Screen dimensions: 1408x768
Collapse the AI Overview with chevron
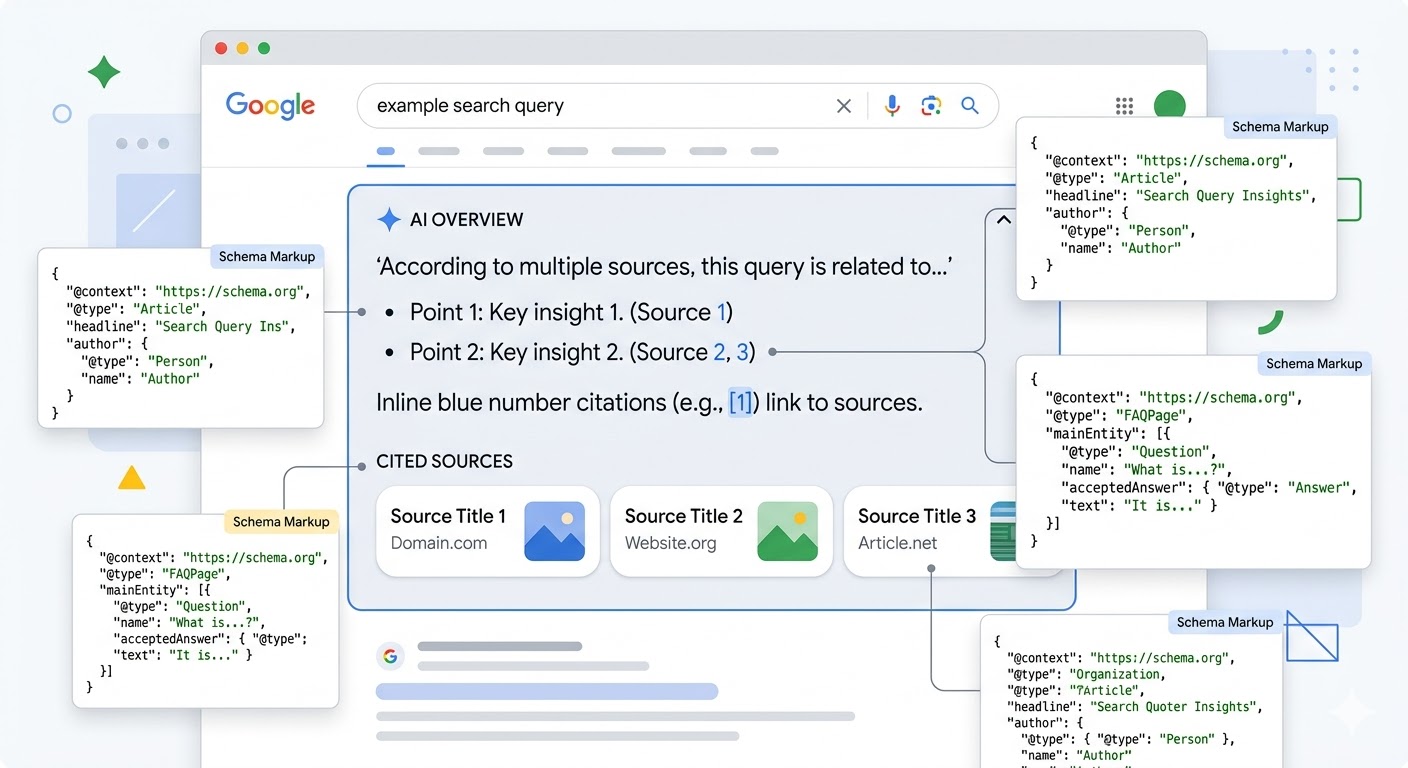[1004, 220]
